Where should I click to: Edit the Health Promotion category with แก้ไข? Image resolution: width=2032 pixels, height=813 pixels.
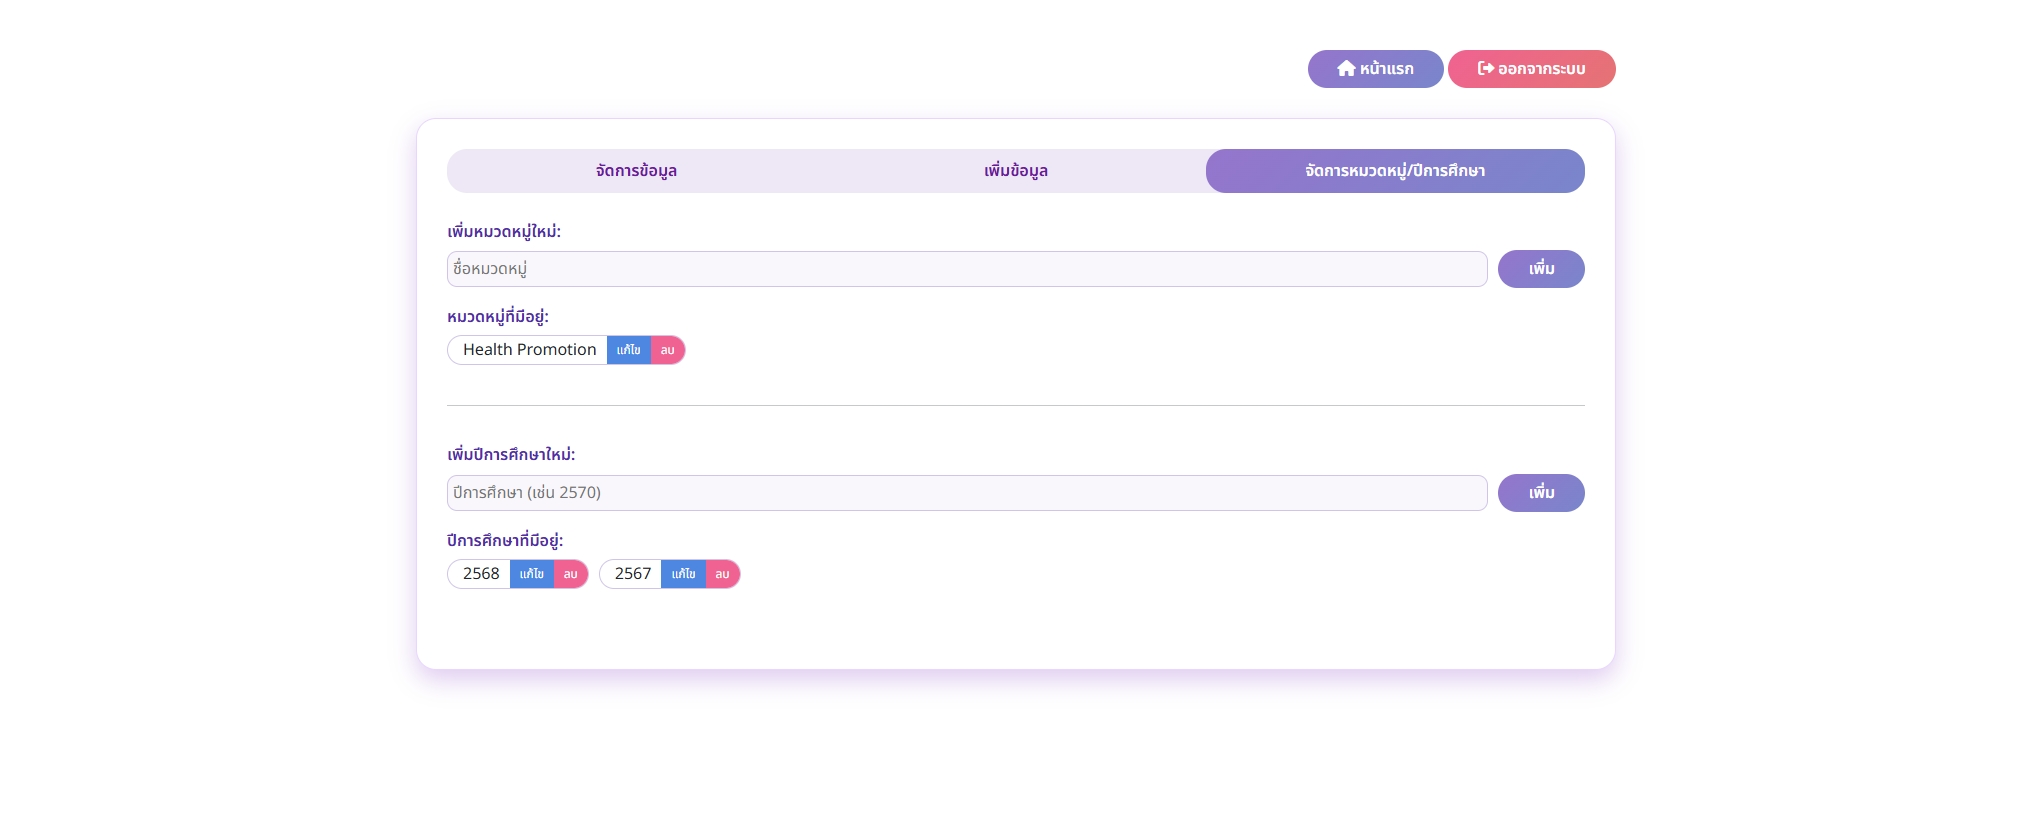628,350
